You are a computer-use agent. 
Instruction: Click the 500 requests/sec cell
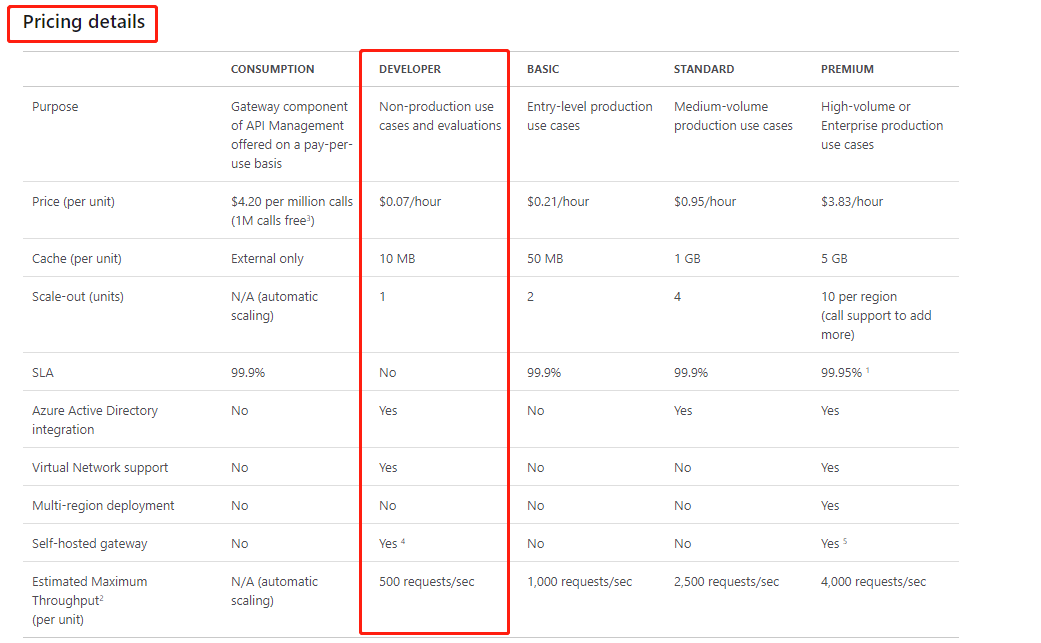pyautogui.click(x=427, y=582)
